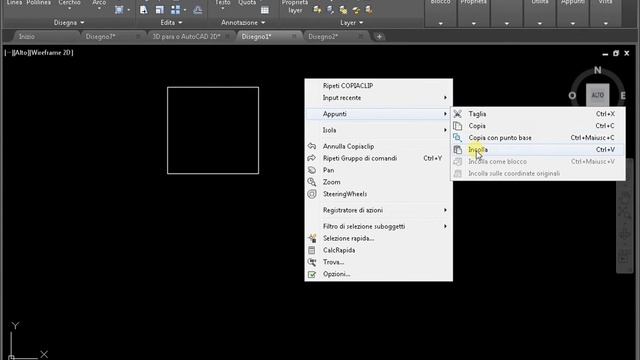
Task: Click the O compass direction on ViewCube
Action: [572, 96]
